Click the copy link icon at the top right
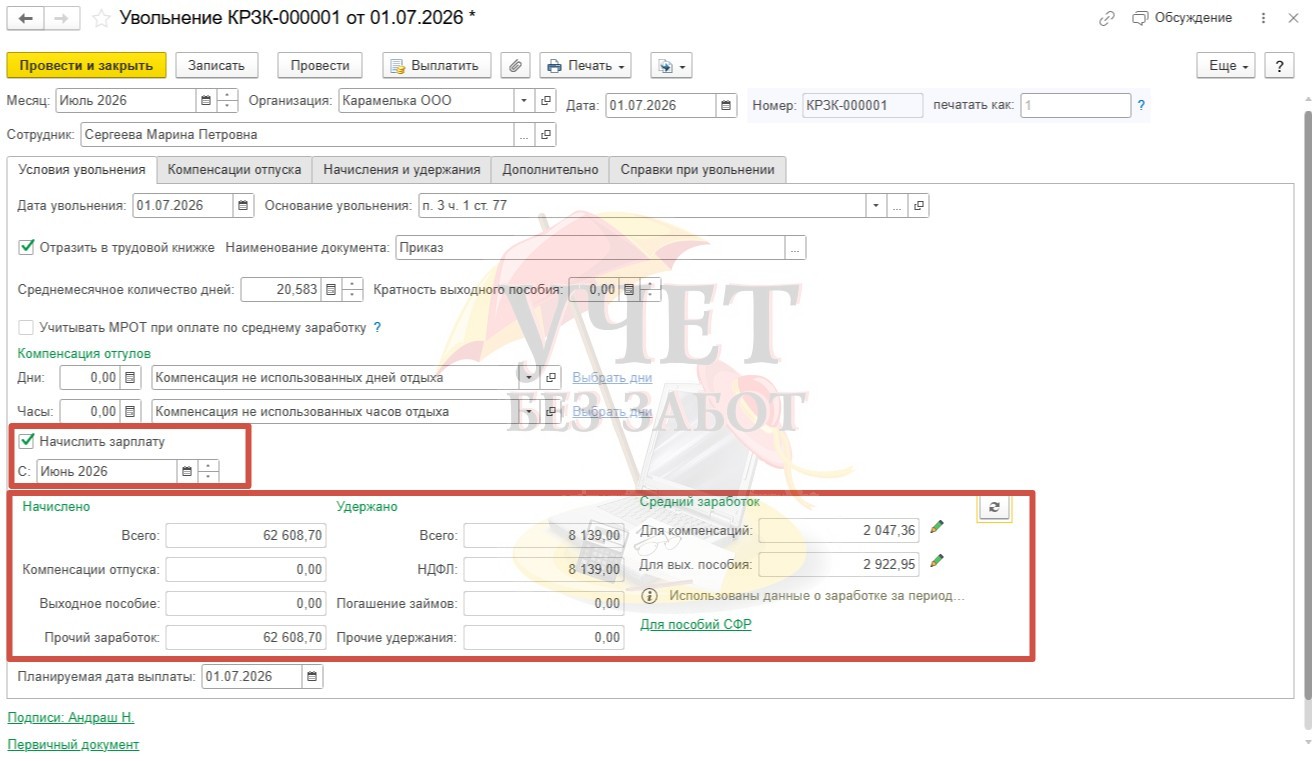The image size is (1312, 761). pyautogui.click(x=1107, y=18)
